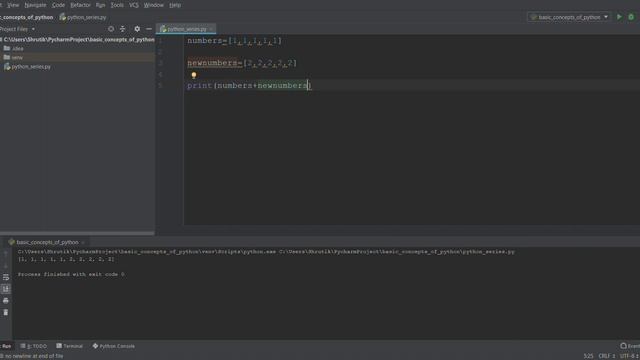Image resolution: width=640 pixels, height=360 pixels.
Task: Open the Code menu
Action: coord(58,5)
